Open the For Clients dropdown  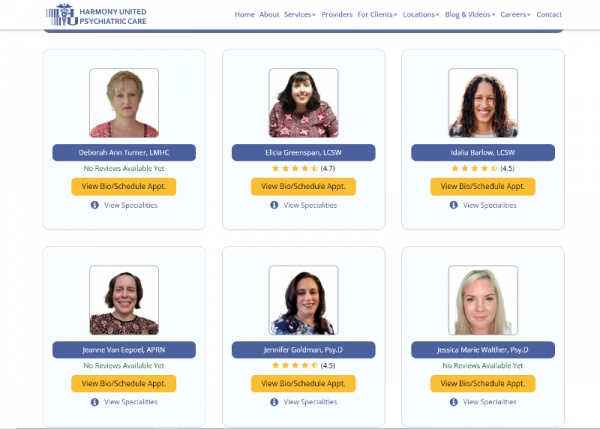coord(377,15)
